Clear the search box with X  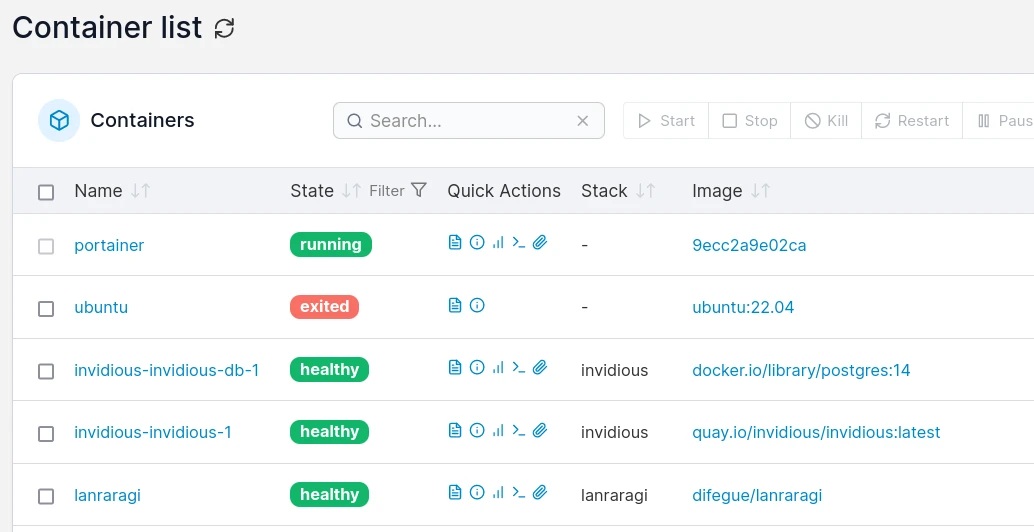tap(583, 121)
